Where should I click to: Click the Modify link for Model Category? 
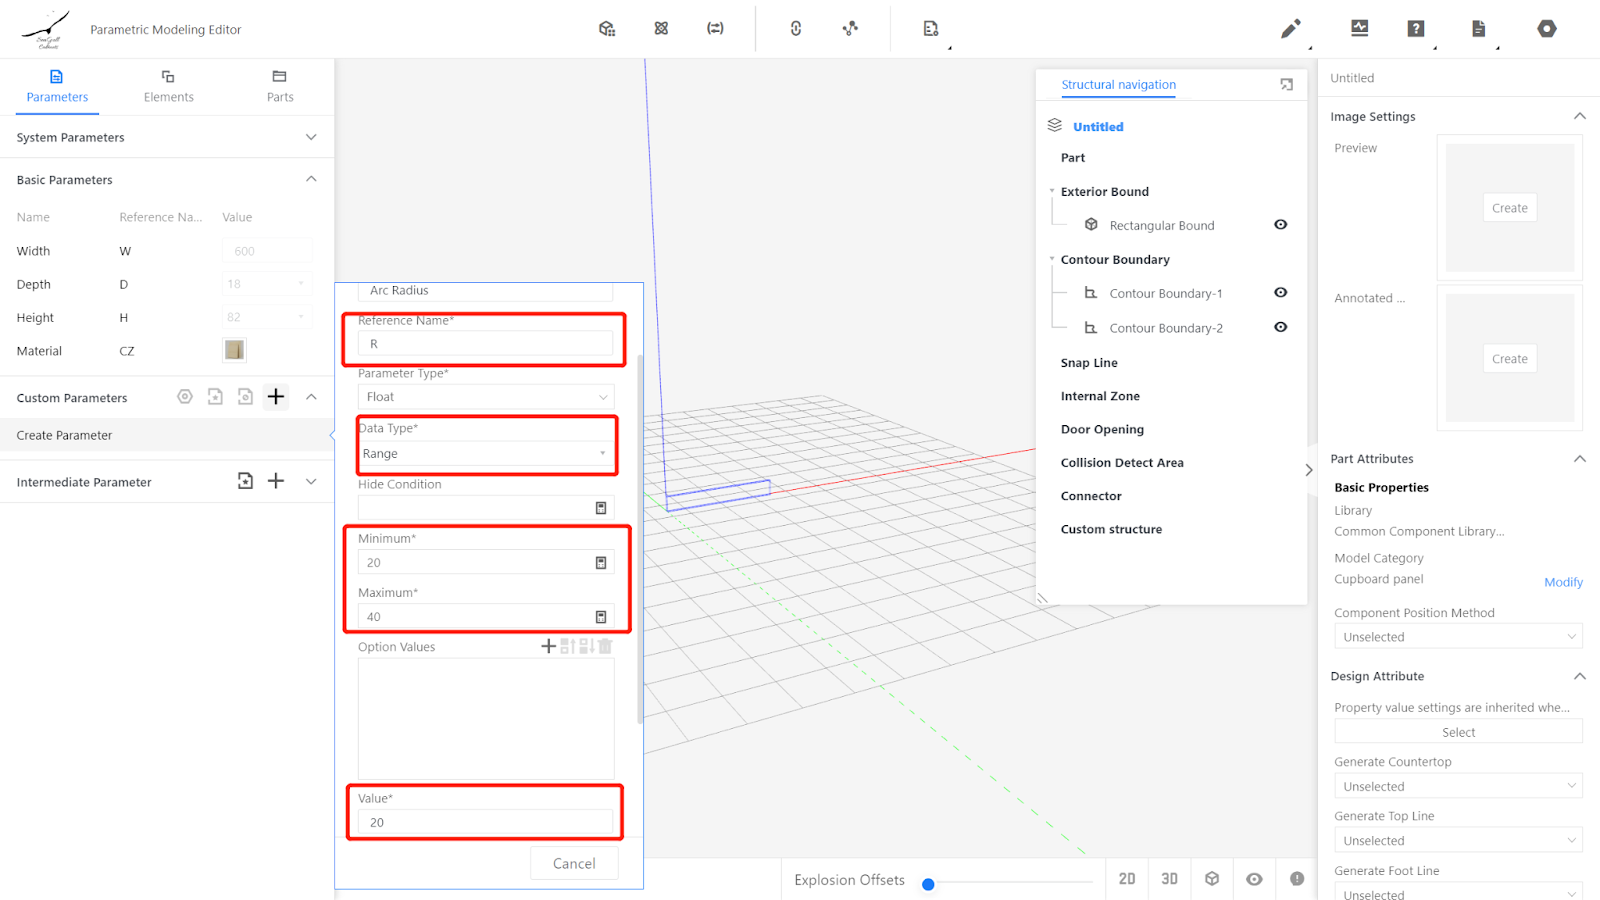pyautogui.click(x=1562, y=582)
